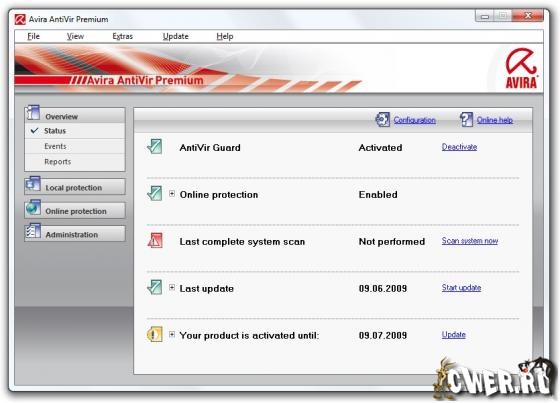The image size is (560, 403).
Task: Click the Overview section icon
Action: [32, 113]
